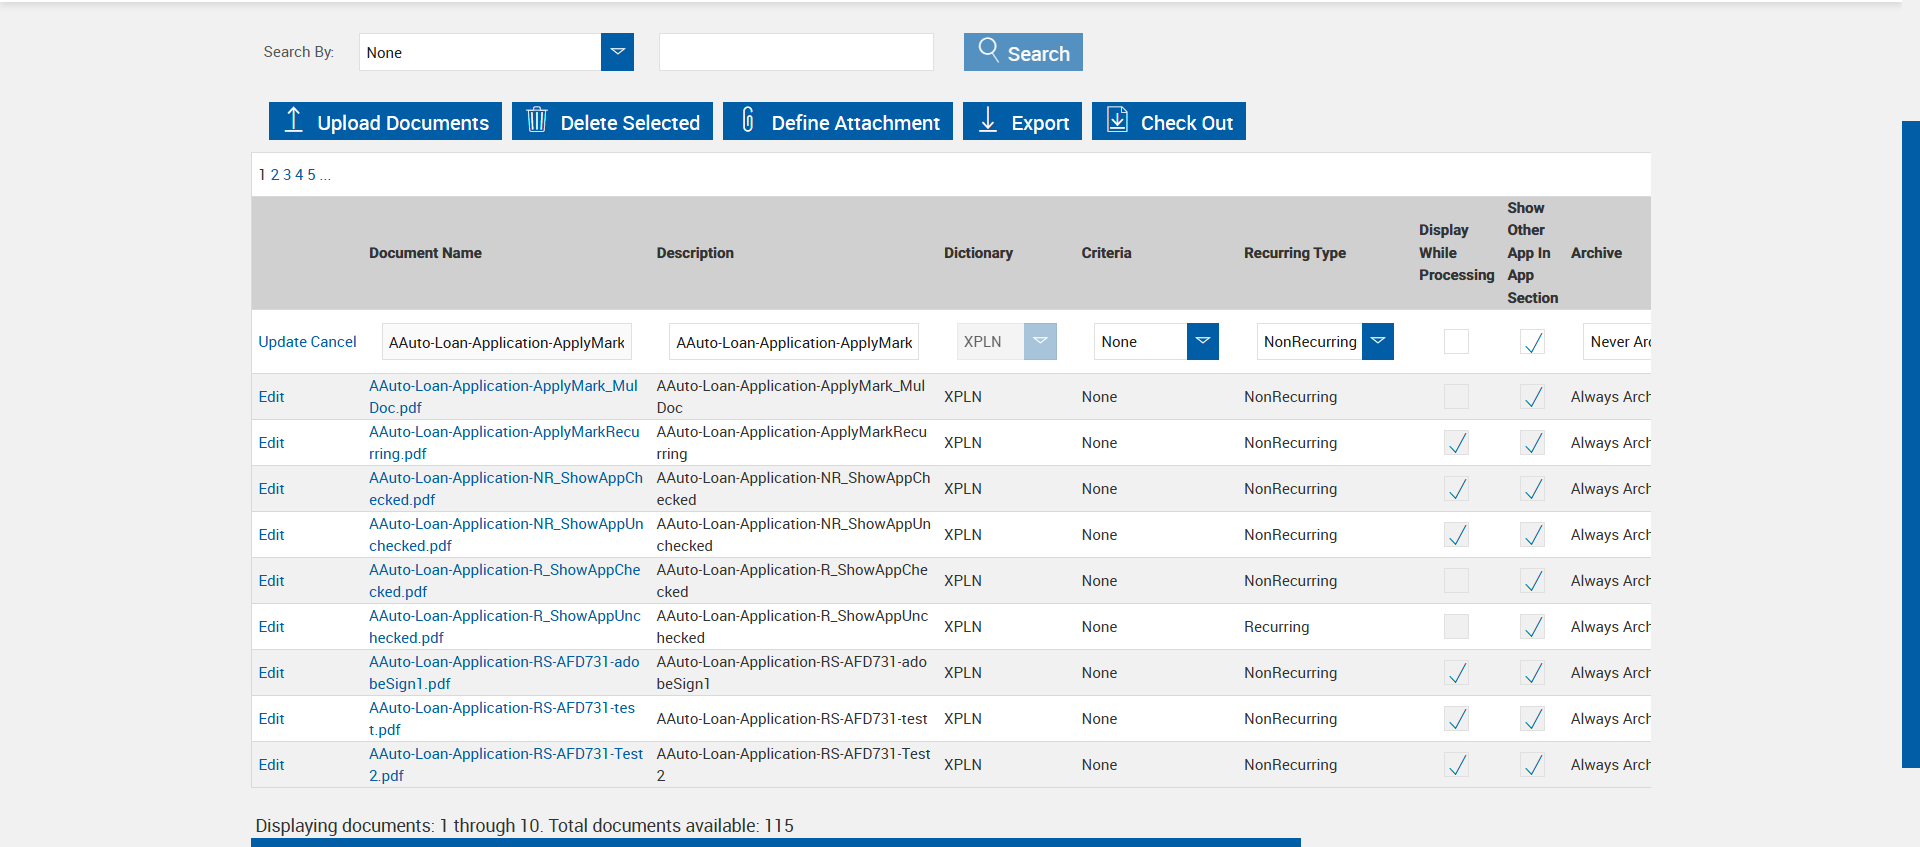Image resolution: width=1920 pixels, height=847 pixels.
Task: Click the upload arrow icon on Upload Documents
Action: click(293, 120)
